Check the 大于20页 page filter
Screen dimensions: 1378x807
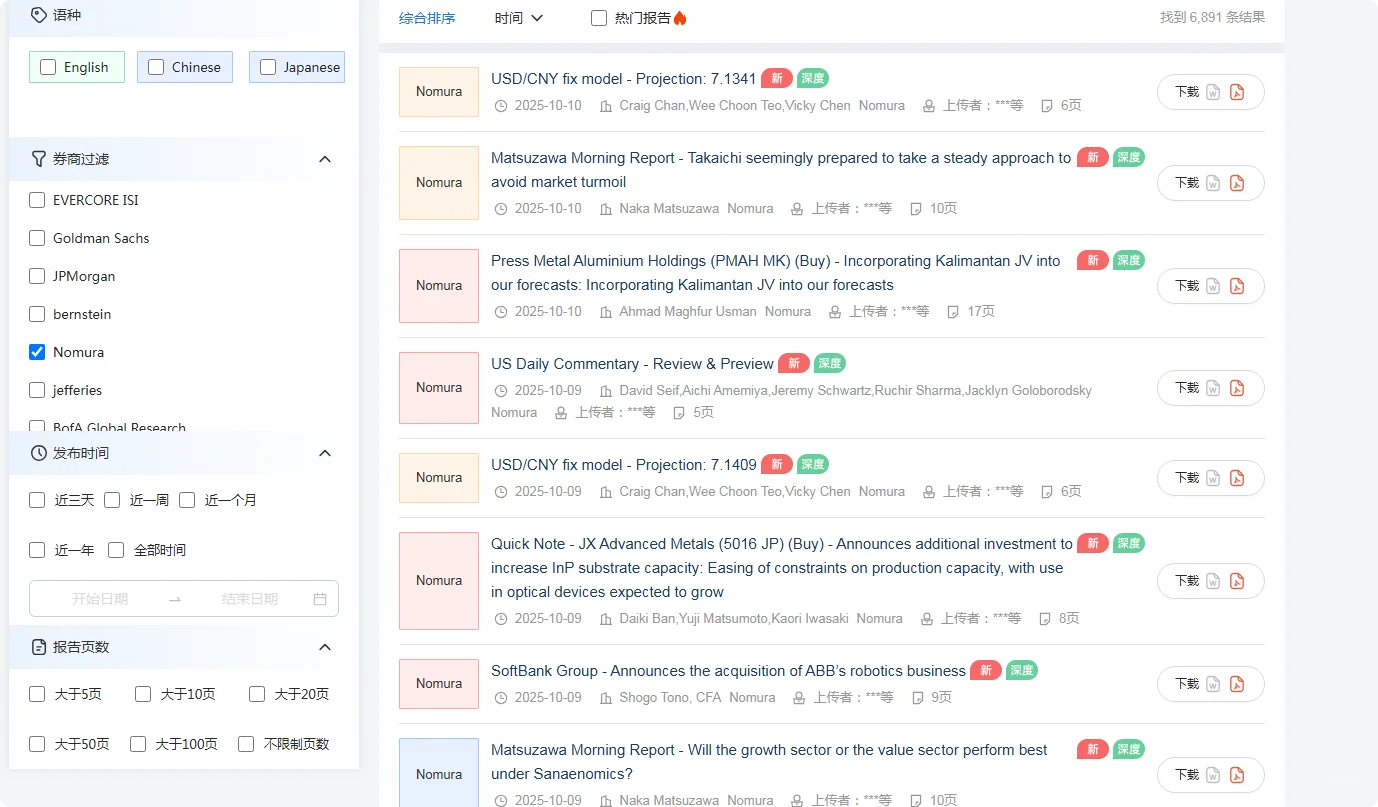click(x=257, y=694)
